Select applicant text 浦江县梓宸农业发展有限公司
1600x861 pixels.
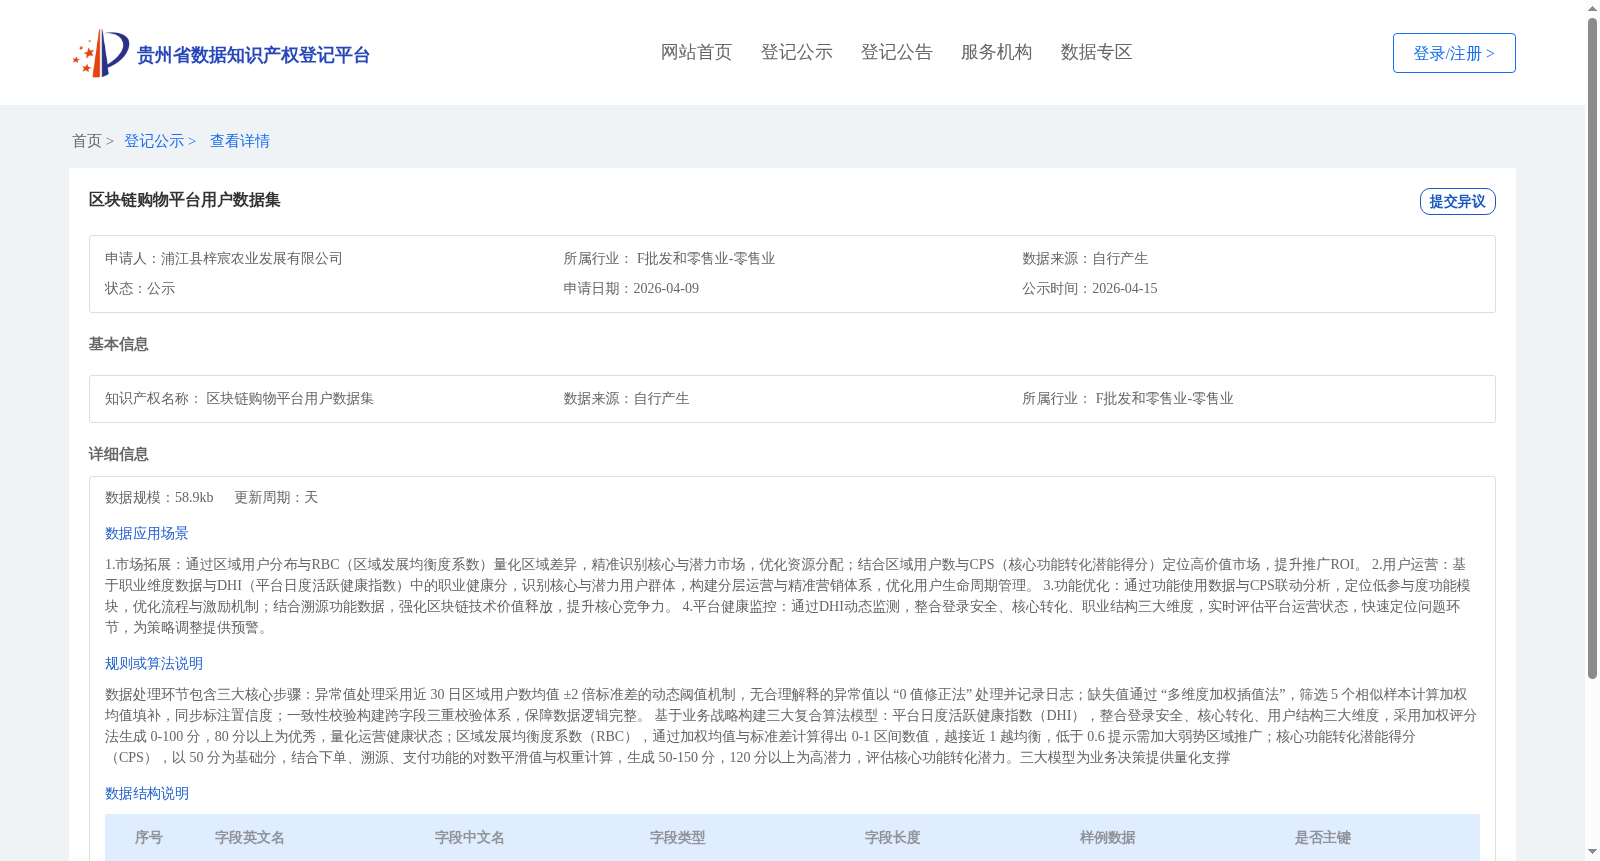tap(252, 258)
